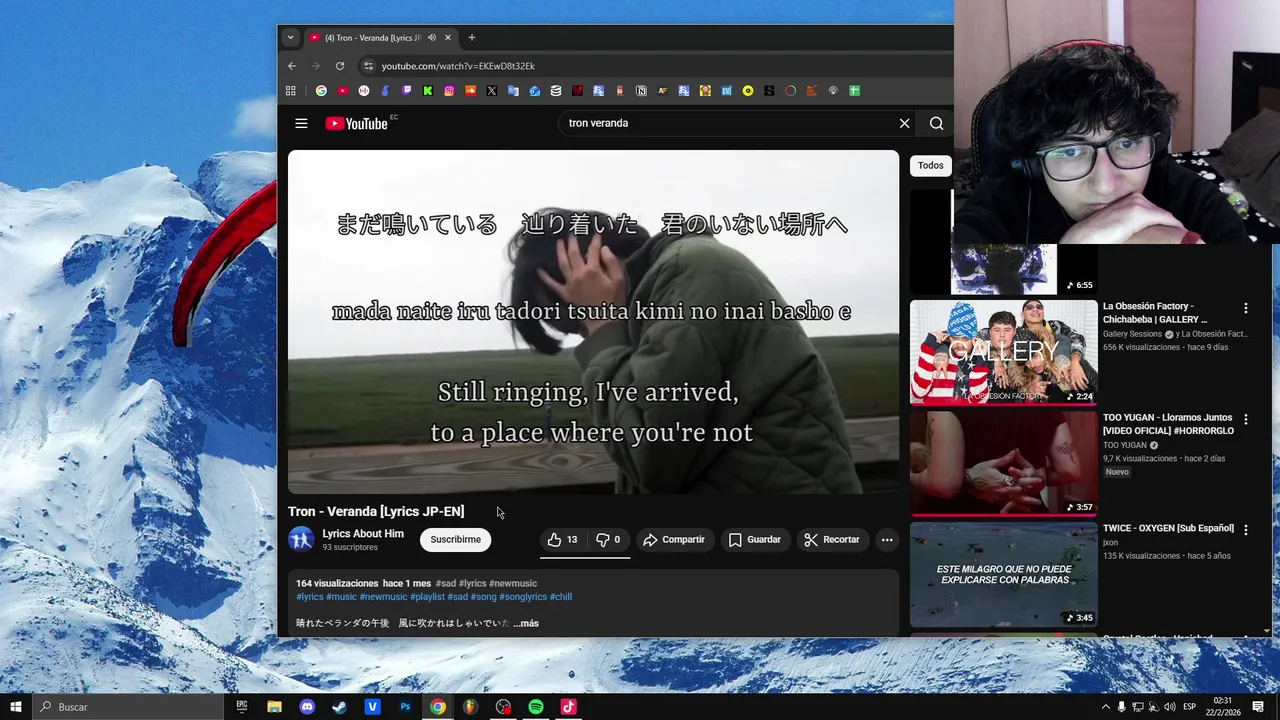Open TOO YUGAN - Lloramos Juntos thumbnail
The width and height of the screenshot is (1280, 720).
[x=1003, y=463]
